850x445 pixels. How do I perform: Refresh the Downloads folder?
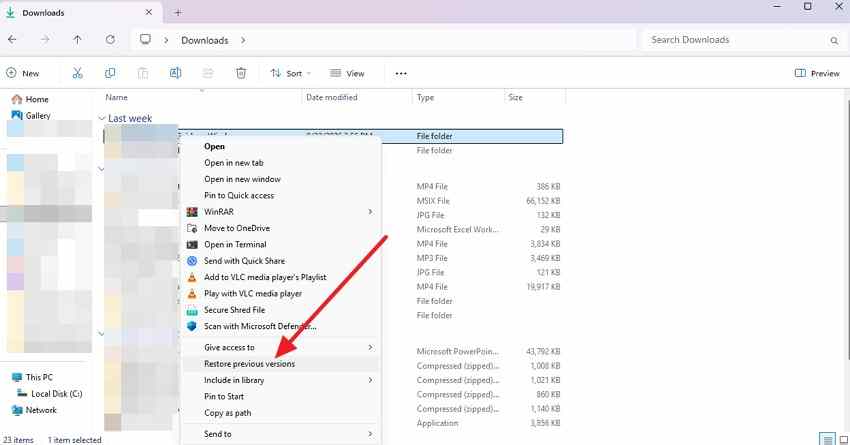[110, 40]
